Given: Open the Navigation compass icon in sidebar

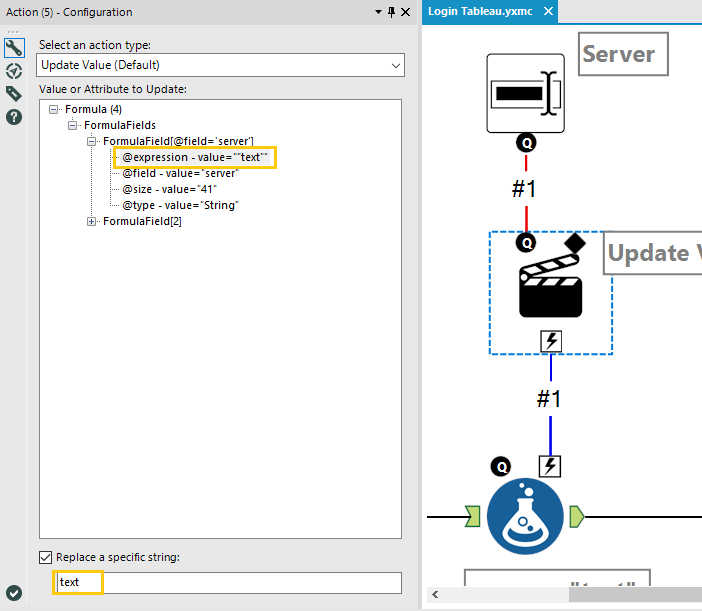Looking at the screenshot, I should coord(14,71).
